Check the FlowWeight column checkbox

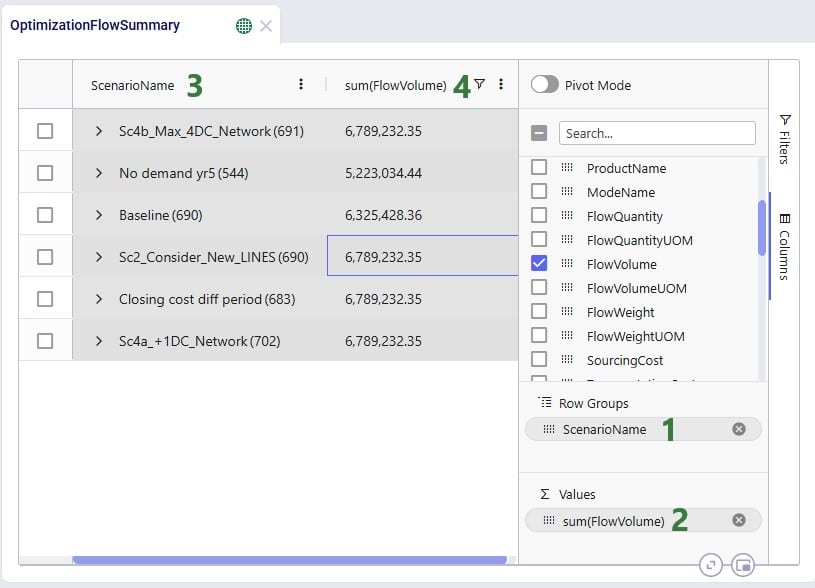click(x=539, y=311)
